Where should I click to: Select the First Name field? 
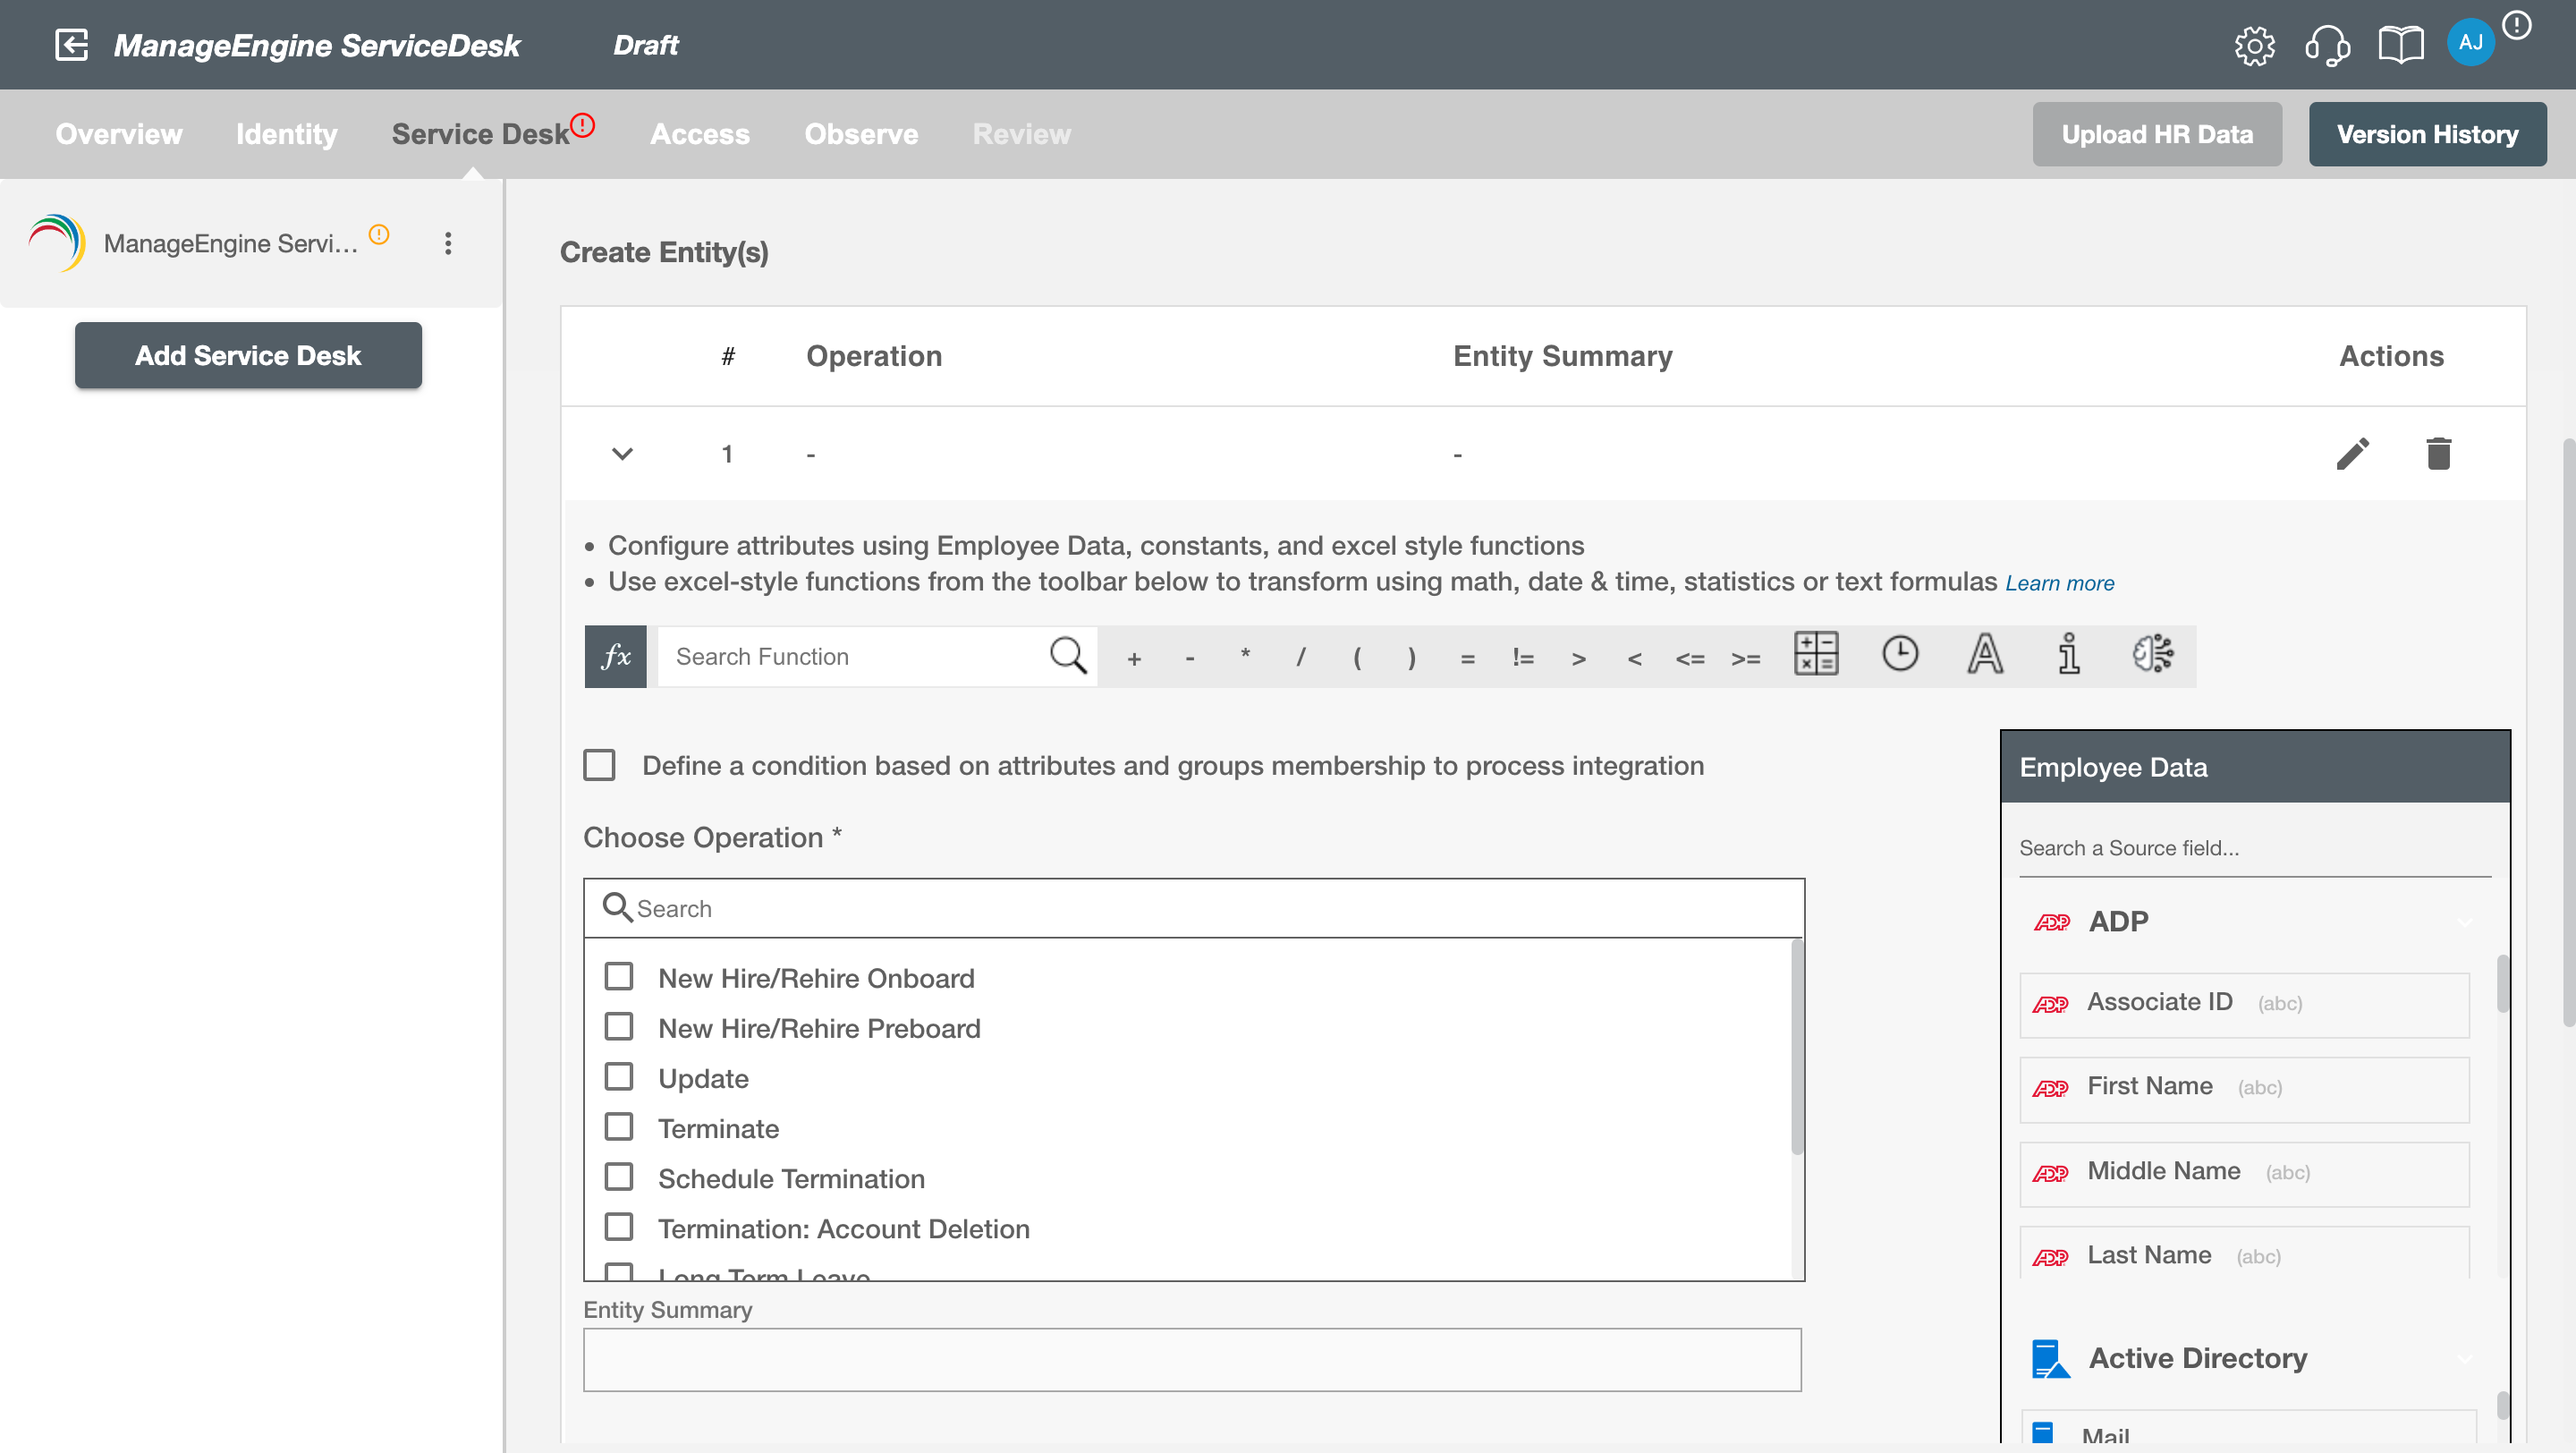(x=2244, y=1088)
